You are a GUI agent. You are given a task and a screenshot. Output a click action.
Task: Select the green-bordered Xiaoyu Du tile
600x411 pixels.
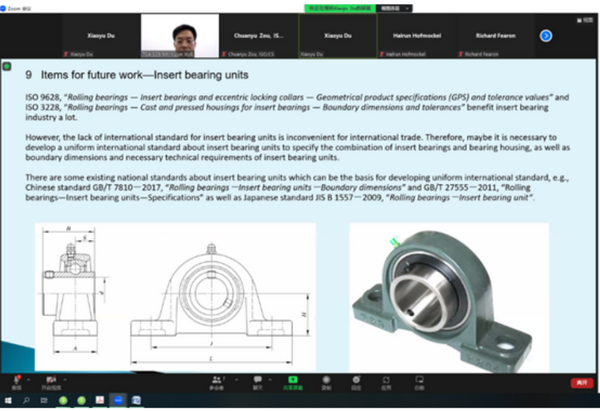pyautogui.click(x=338, y=36)
